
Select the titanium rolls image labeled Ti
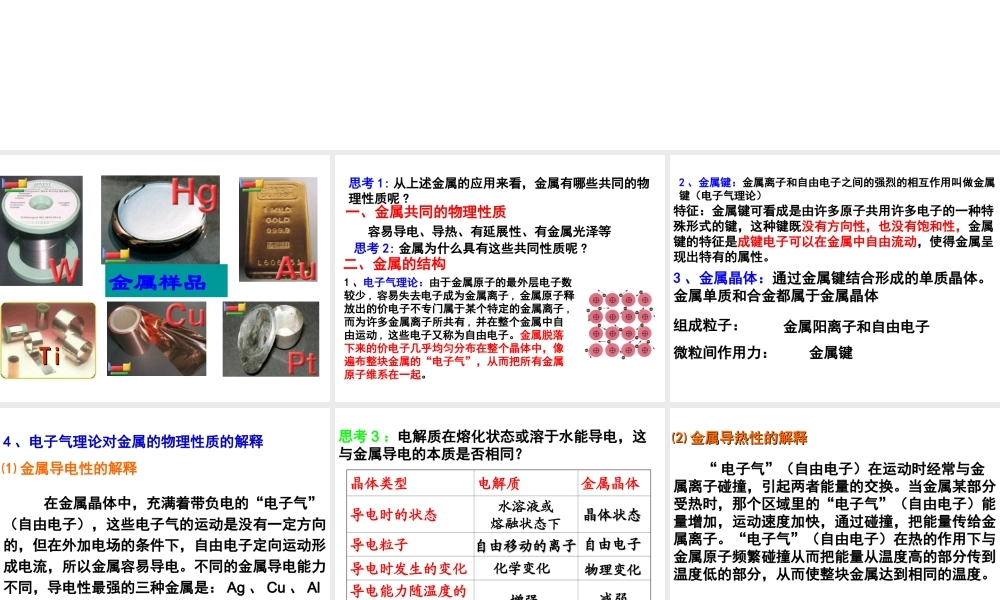click(x=48, y=340)
